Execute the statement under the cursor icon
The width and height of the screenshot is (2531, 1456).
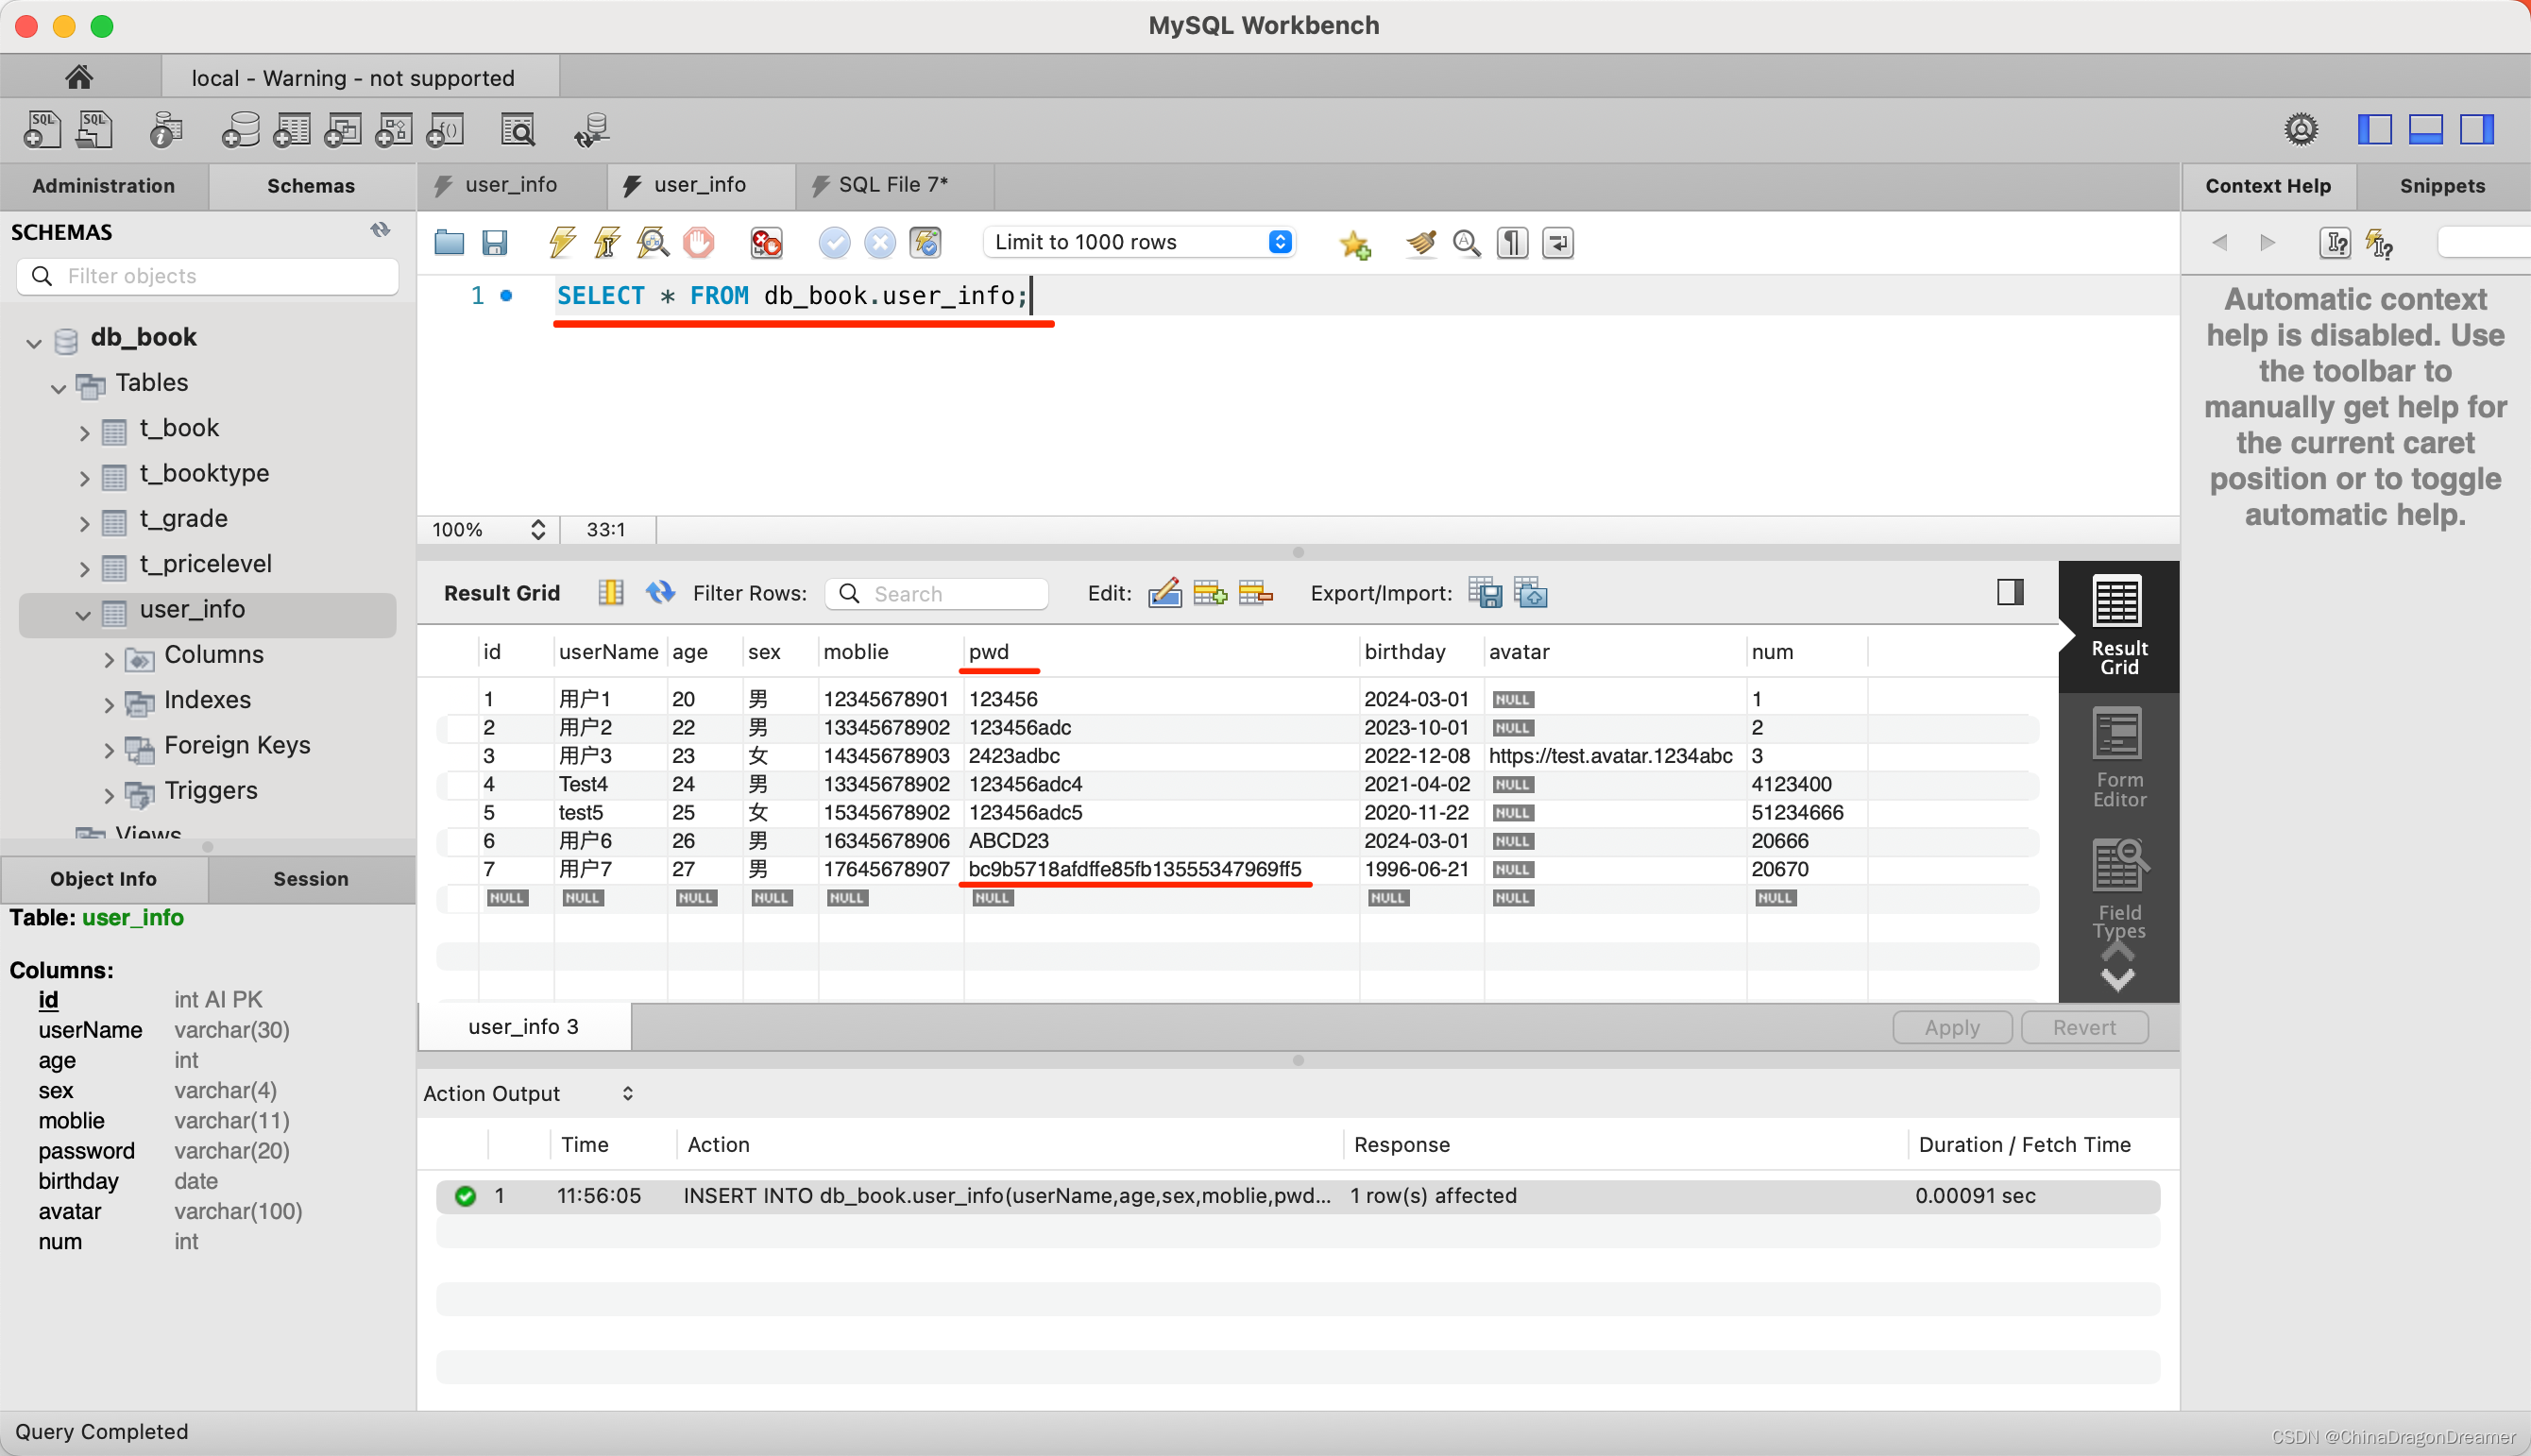[x=607, y=243]
